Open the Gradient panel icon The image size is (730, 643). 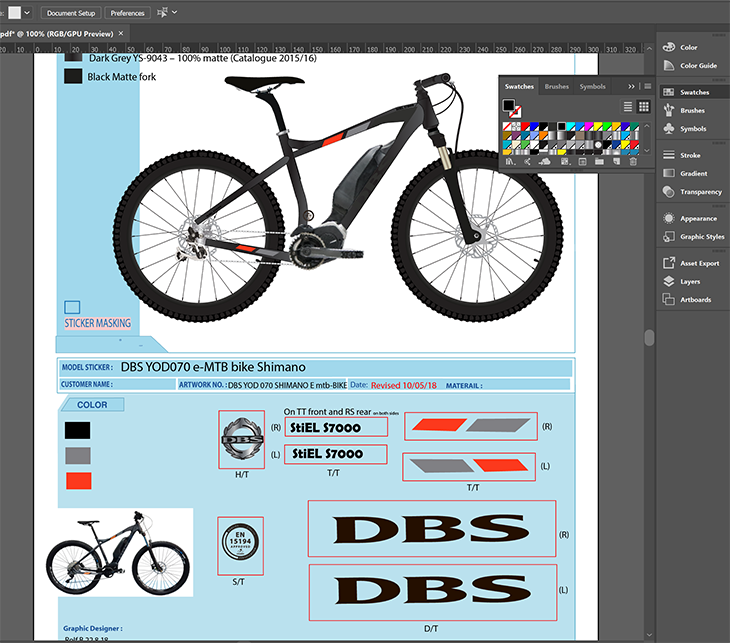coord(669,173)
